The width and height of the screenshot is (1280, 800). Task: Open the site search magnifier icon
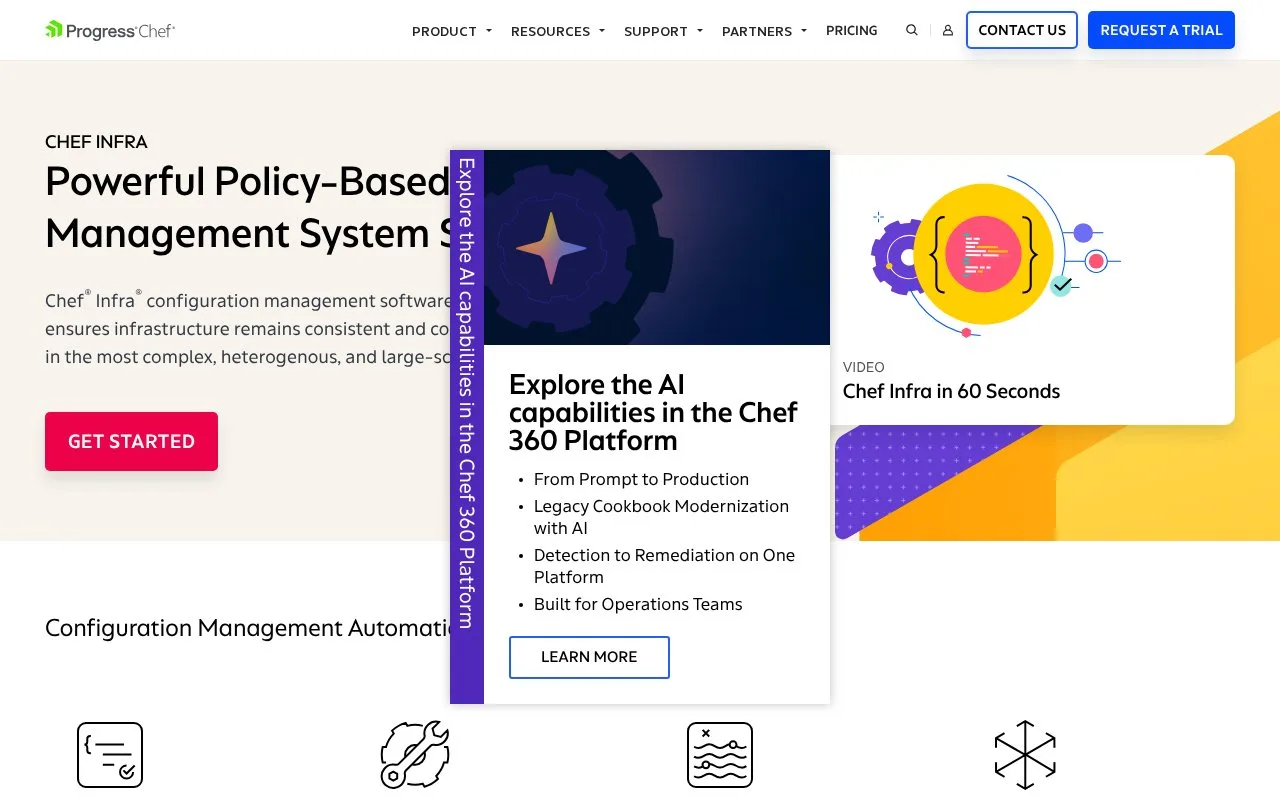912,30
